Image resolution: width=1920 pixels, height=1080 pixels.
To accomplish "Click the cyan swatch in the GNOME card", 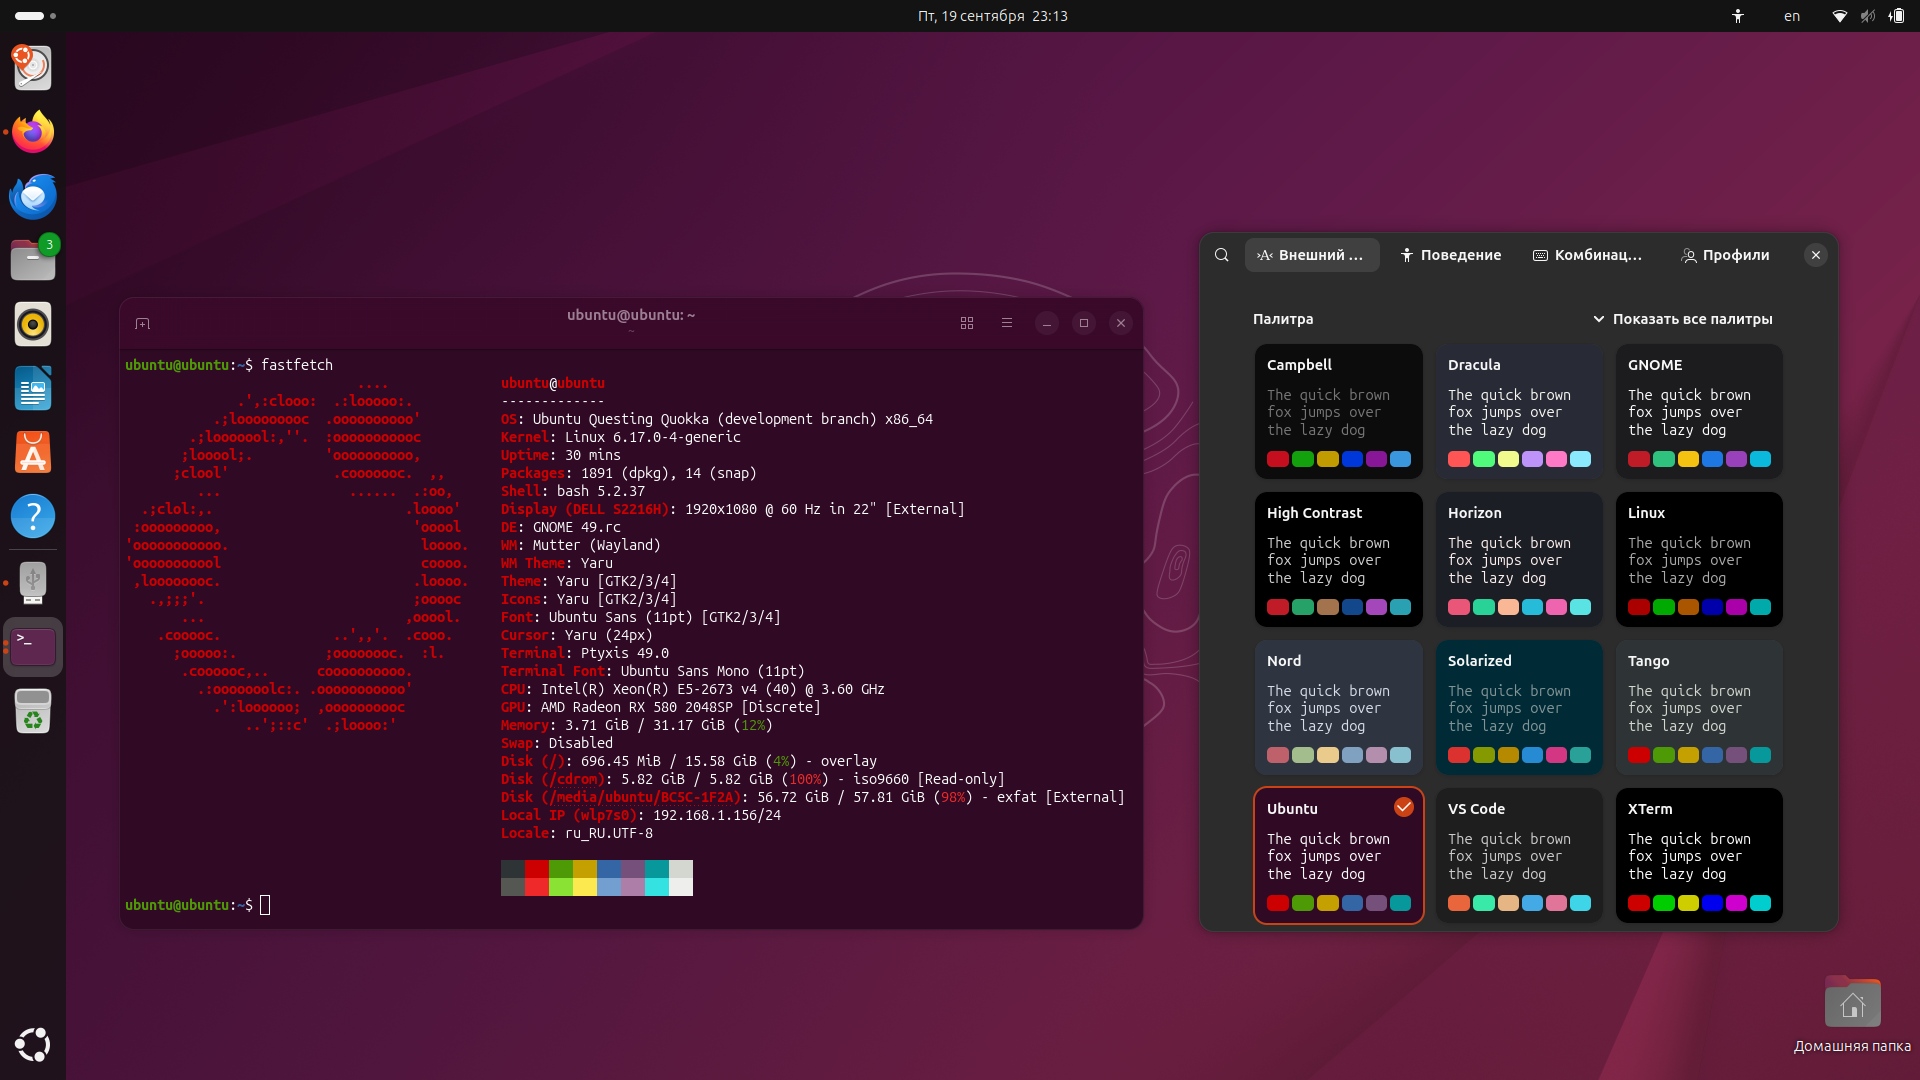I will pos(1761,459).
